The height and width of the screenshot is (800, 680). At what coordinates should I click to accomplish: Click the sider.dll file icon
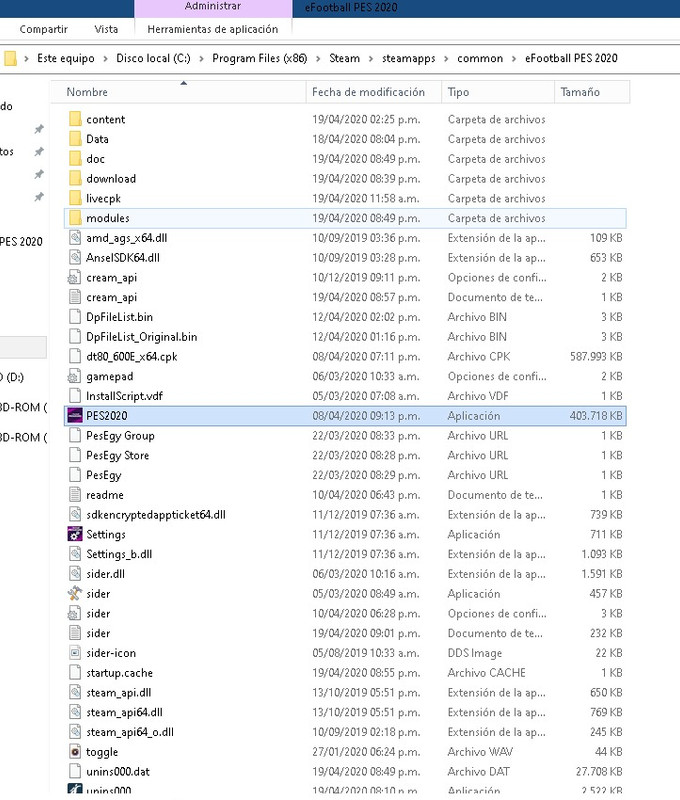pyautogui.click(x=75, y=573)
